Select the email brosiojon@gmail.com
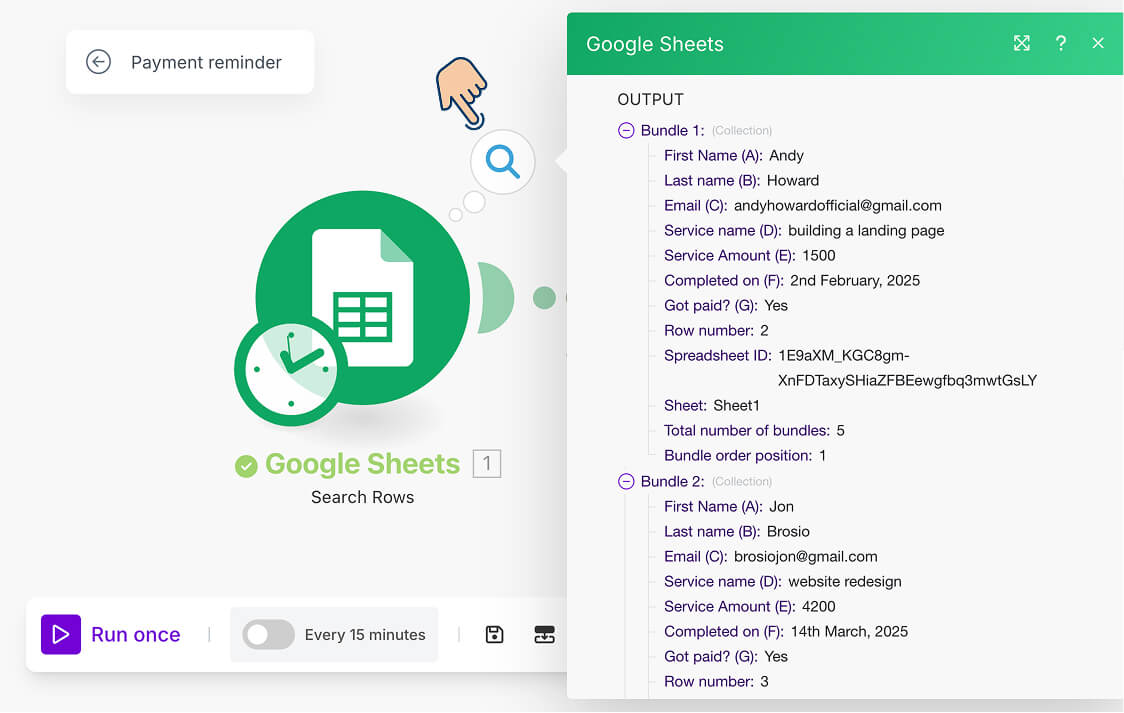This screenshot has width=1124, height=713. [806, 557]
